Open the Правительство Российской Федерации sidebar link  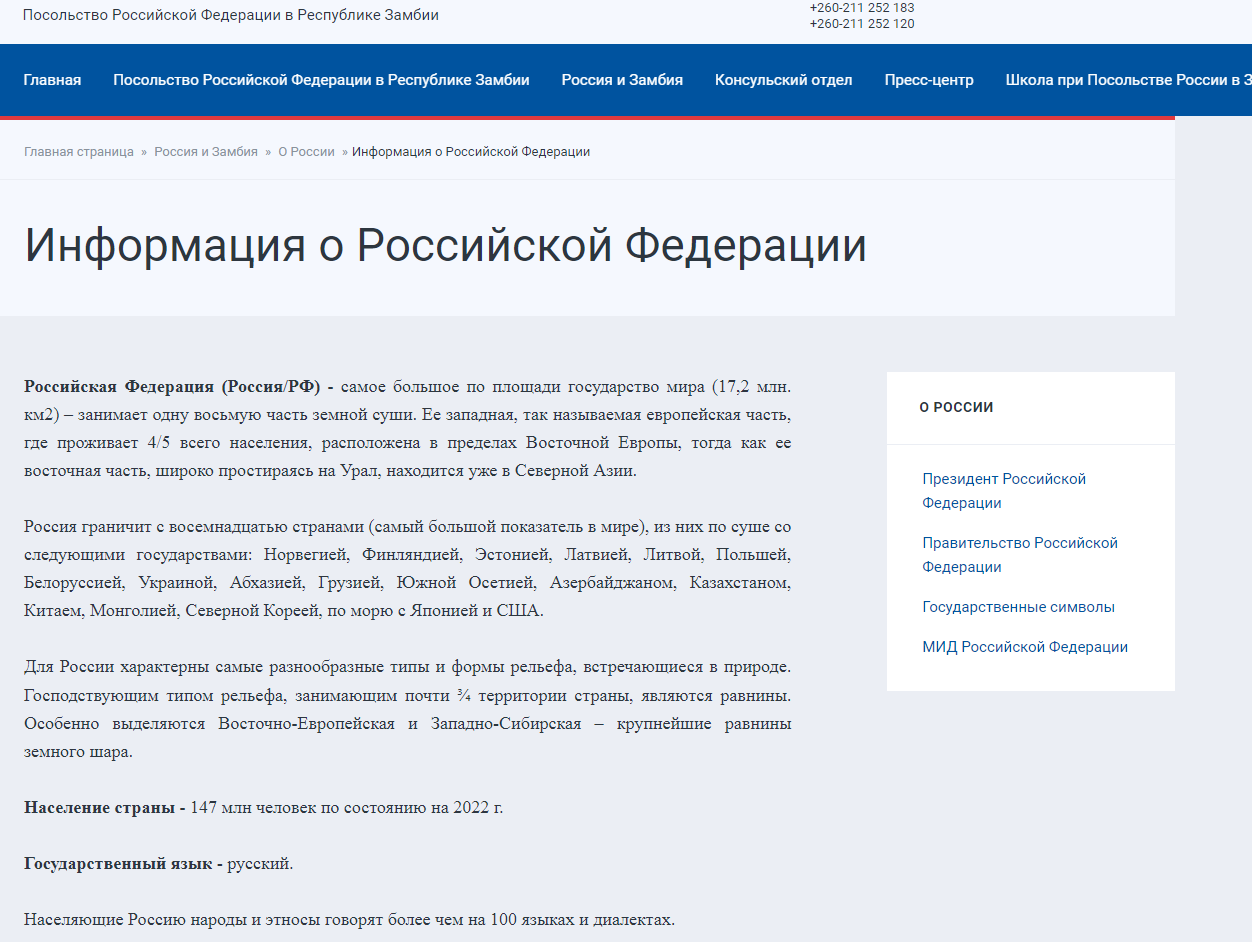[1019, 555]
